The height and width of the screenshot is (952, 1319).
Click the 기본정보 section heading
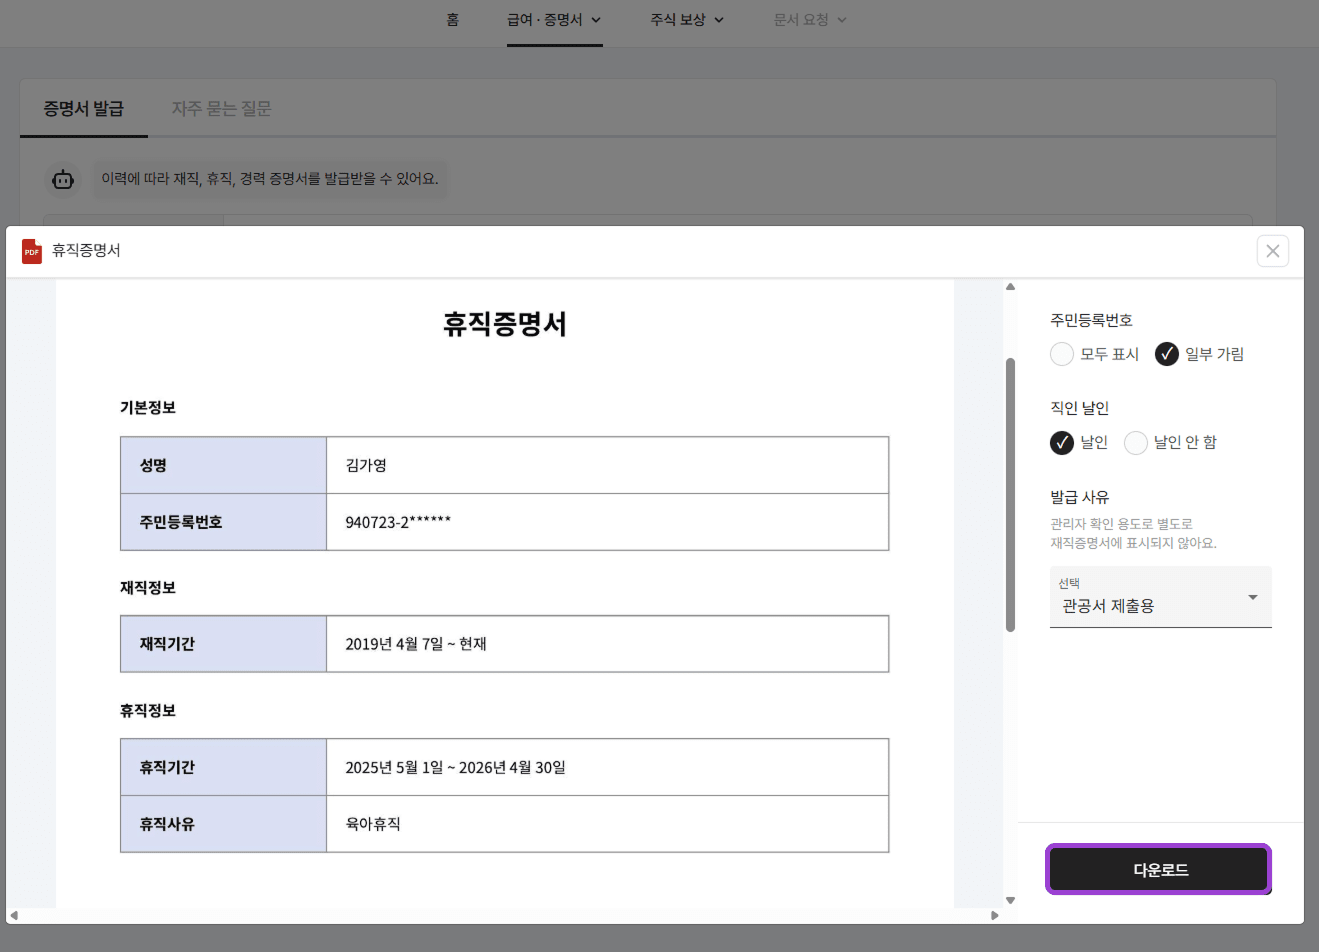(148, 407)
